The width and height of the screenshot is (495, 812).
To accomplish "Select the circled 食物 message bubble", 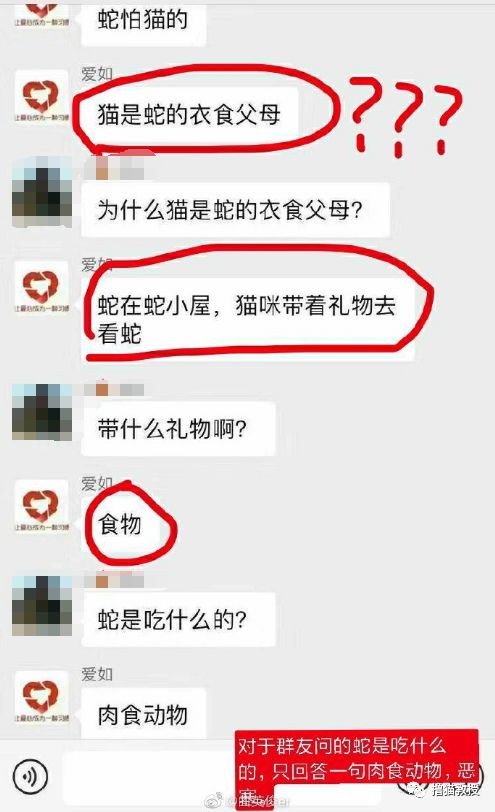I will click(x=120, y=524).
